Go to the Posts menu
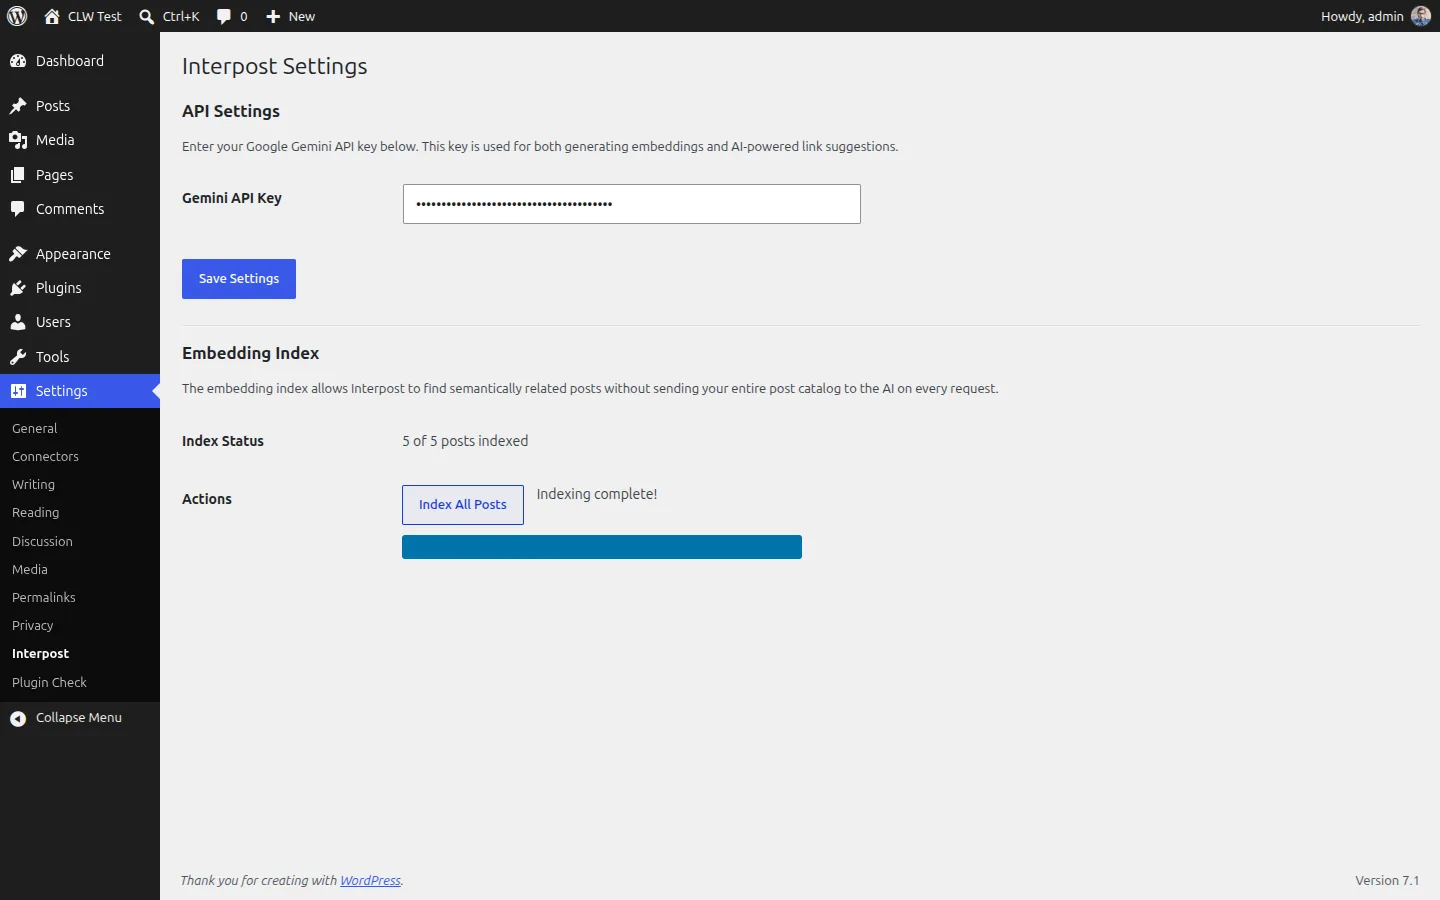This screenshot has height=900, width=1440. pyautogui.click(x=80, y=106)
